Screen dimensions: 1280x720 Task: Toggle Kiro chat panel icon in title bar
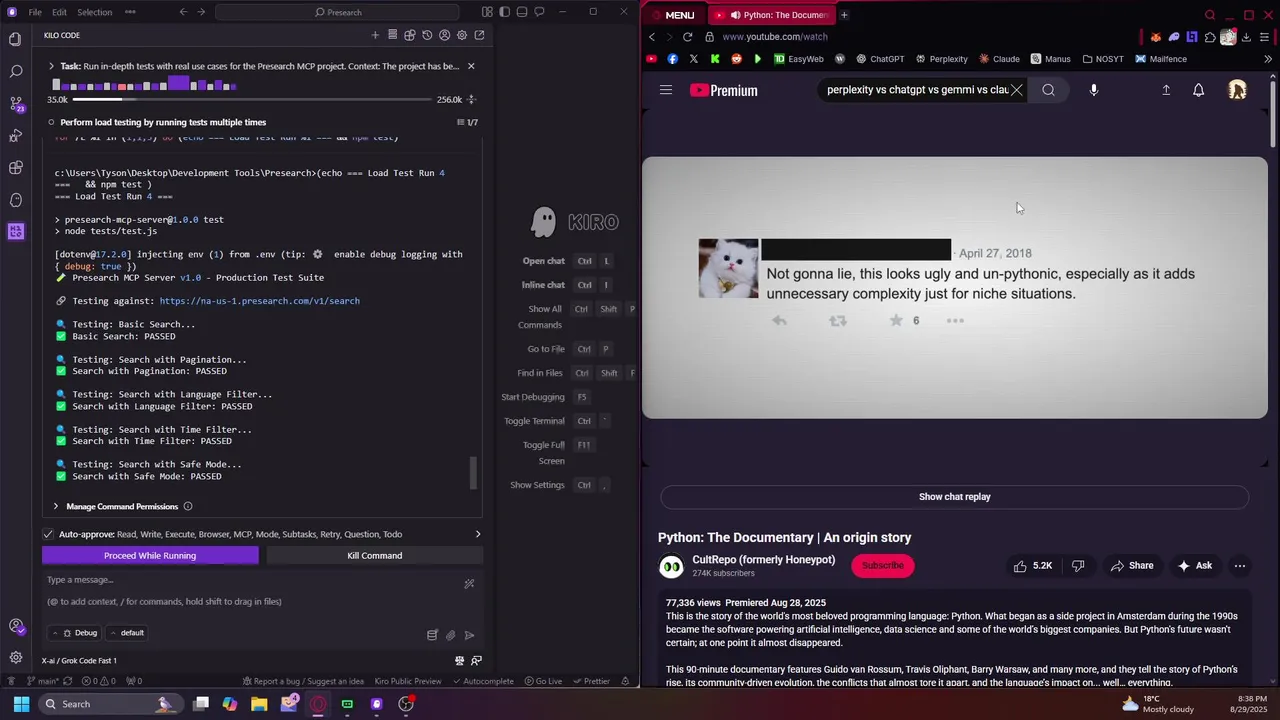pos(539,12)
